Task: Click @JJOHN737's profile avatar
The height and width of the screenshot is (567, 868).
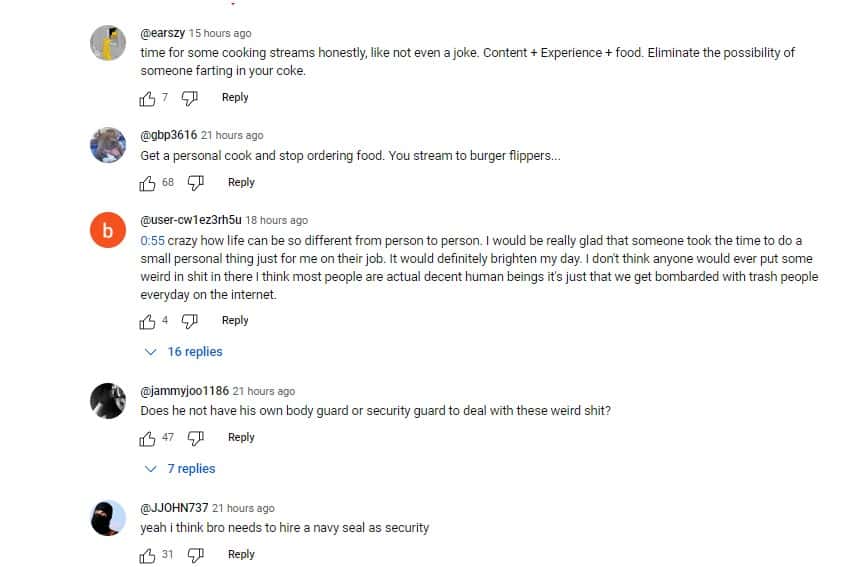Action: point(108,519)
